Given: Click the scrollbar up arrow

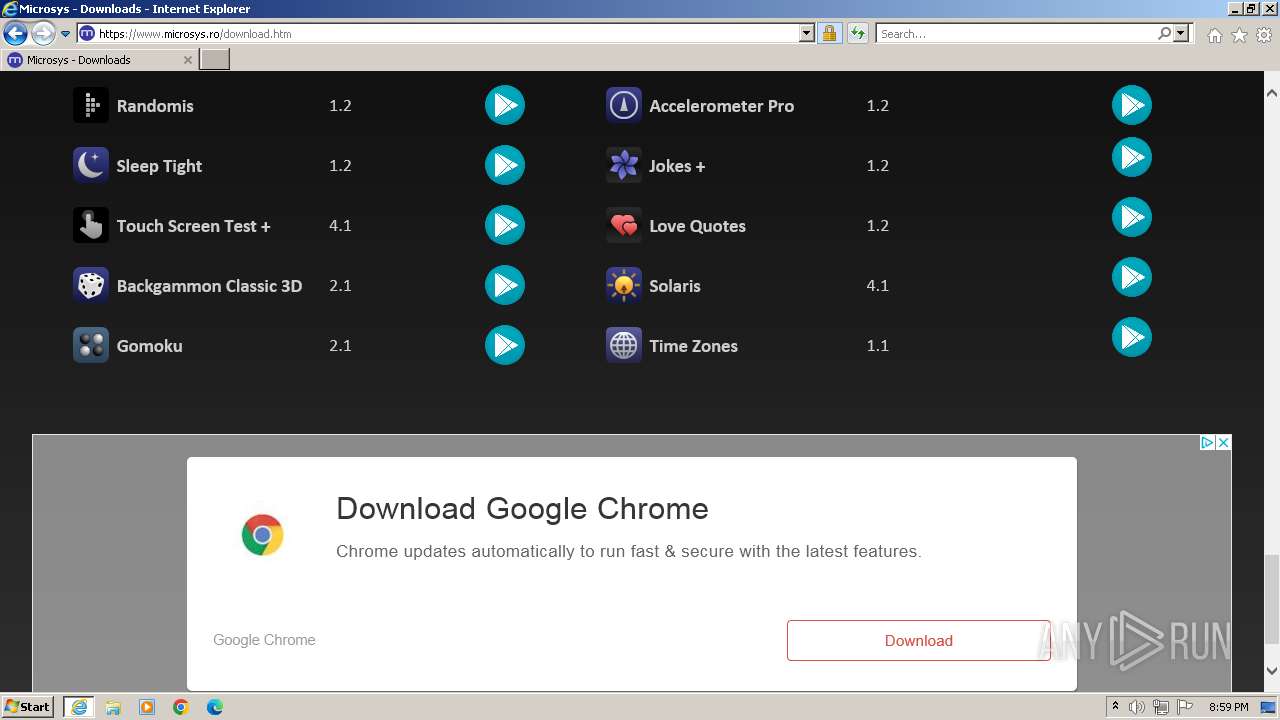Looking at the screenshot, I should pos(1272,93).
